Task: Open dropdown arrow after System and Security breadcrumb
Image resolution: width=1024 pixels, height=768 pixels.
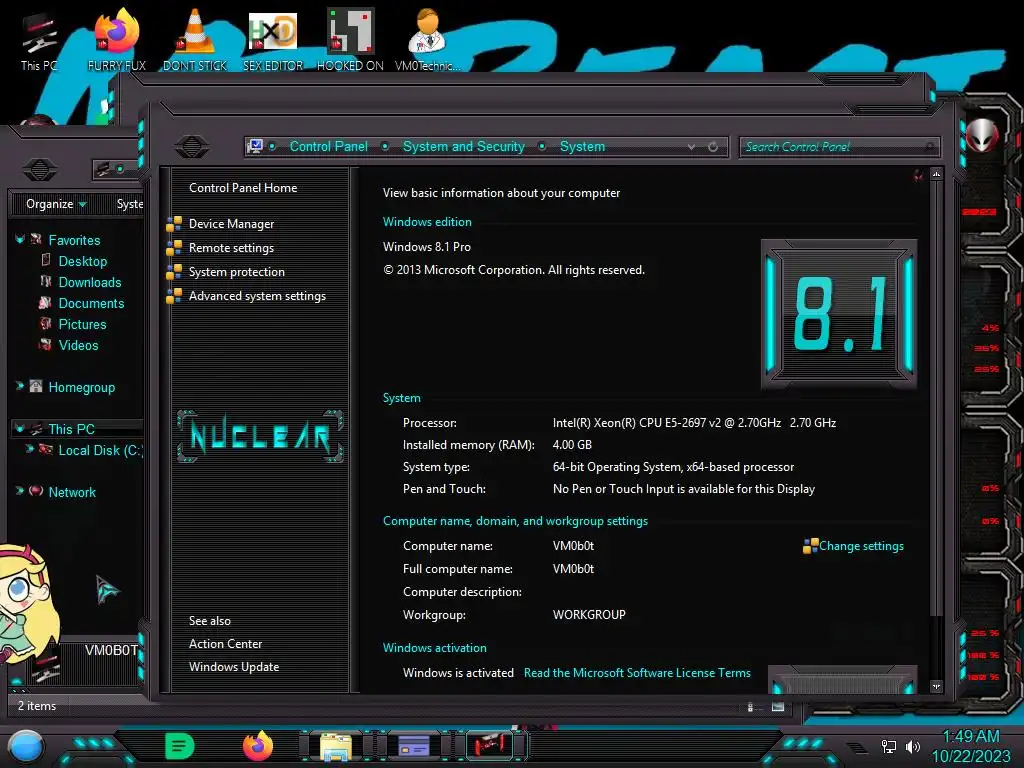Action: pyautogui.click(x=542, y=146)
